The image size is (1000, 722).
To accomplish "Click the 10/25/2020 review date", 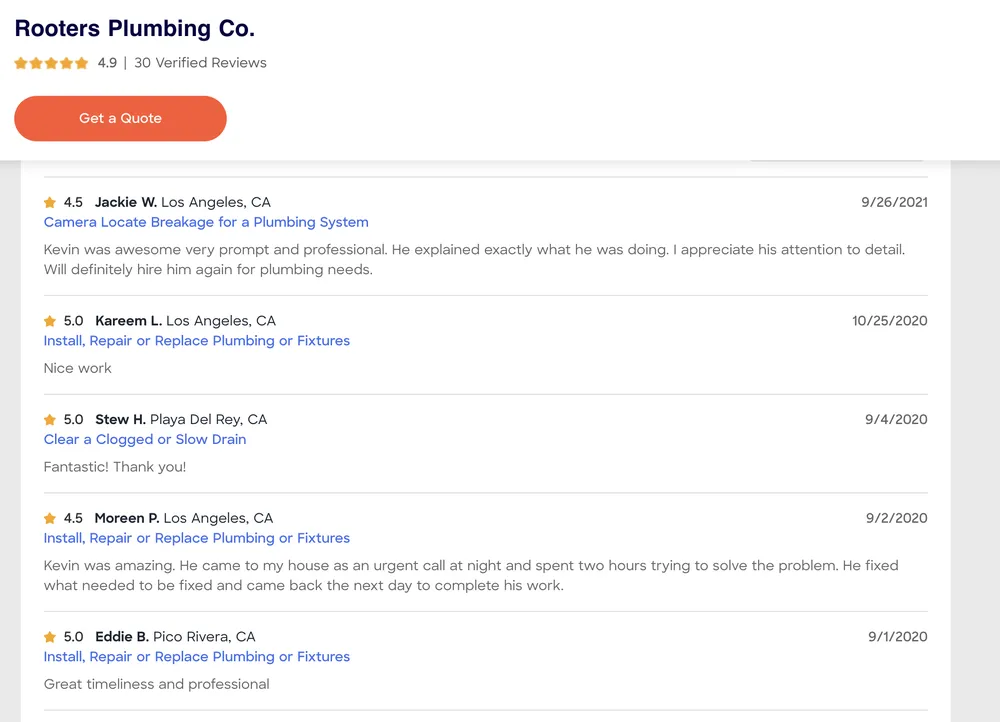I will 889,321.
